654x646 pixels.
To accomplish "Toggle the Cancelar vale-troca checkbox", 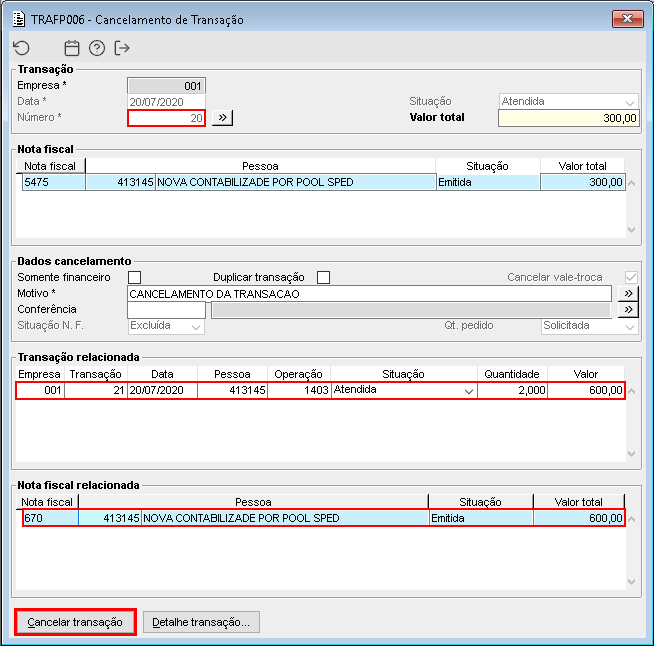I will 631,277.
